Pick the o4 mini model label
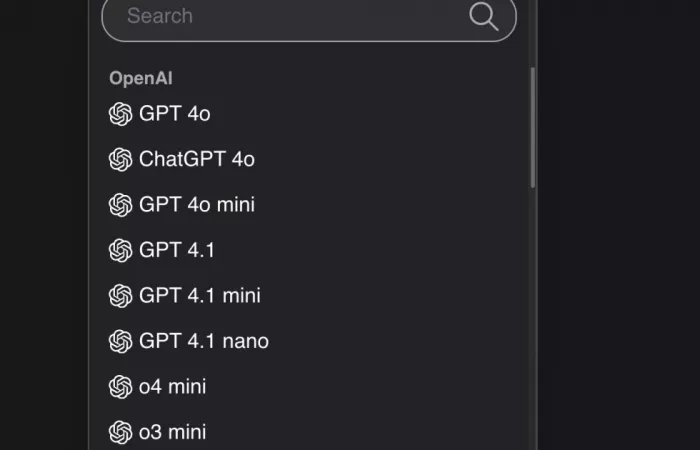Viewport: 700px width, 450px height. click(173, 387)
